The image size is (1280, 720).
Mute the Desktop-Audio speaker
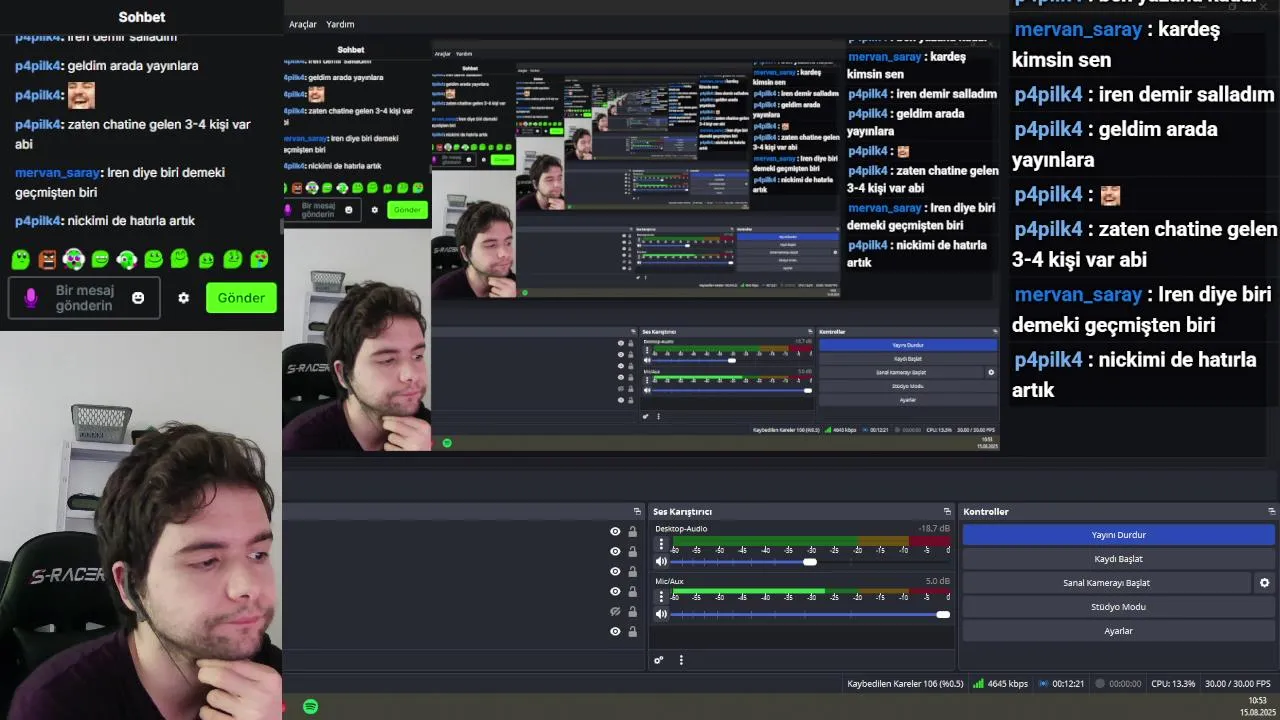point(661,562)
